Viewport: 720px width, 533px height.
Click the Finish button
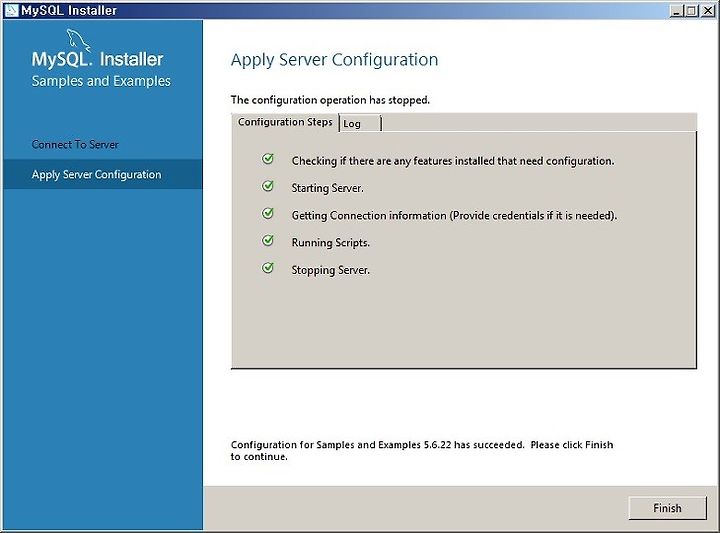pos(667,508)
